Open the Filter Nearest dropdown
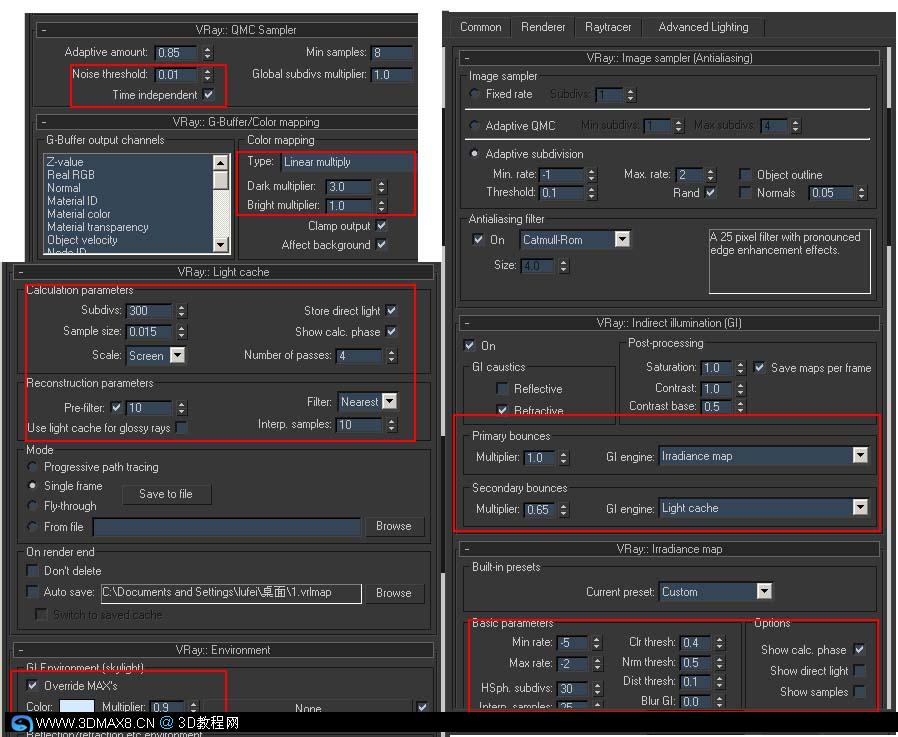 (389, 401)
